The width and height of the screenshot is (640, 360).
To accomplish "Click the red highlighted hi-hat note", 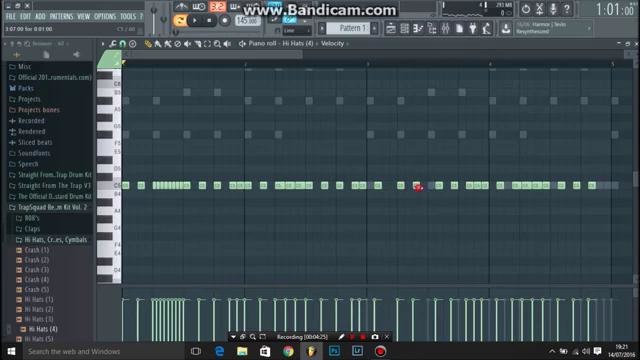I will pyautogui.click(x=416, y=186).
